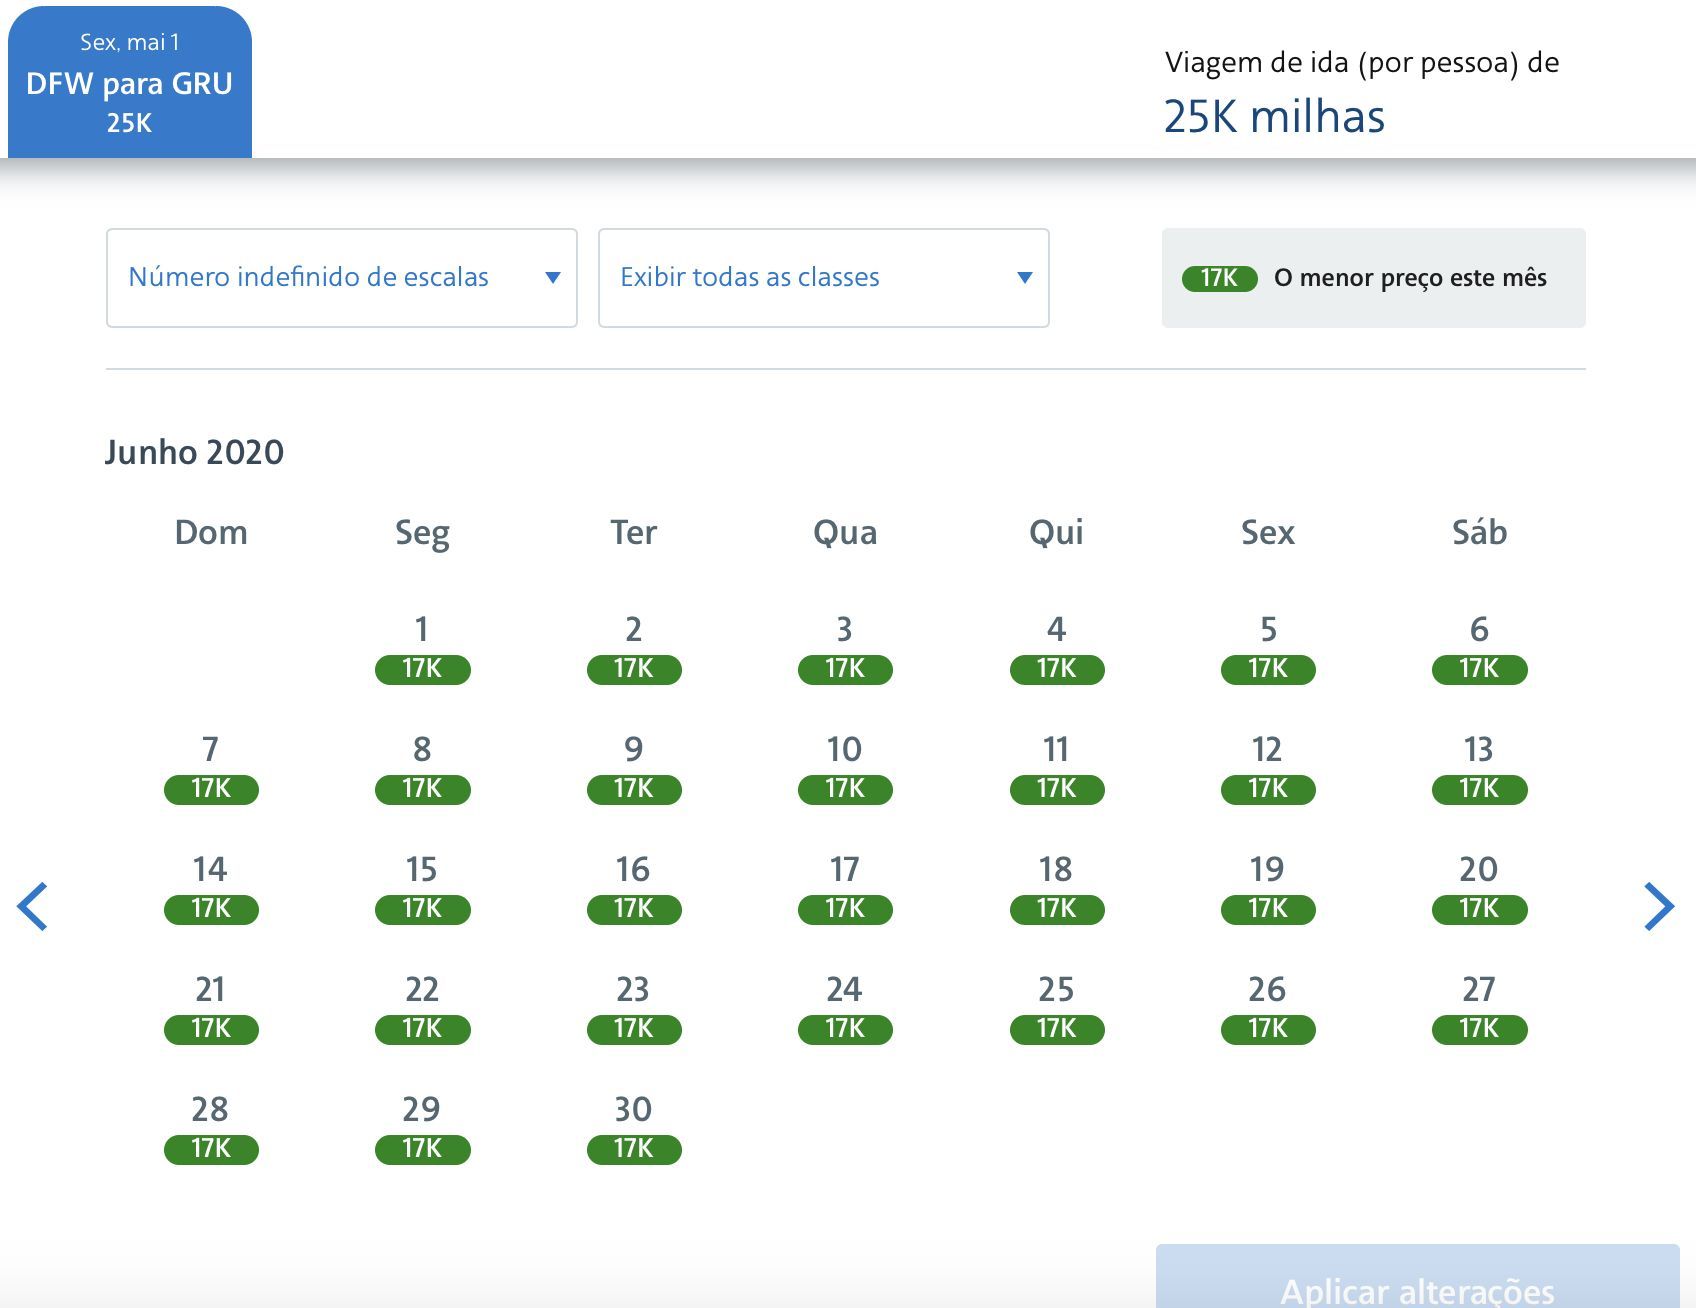Choose June 26 on the calendar
This screenshot has height=1308, width=1696.
1268,1008
